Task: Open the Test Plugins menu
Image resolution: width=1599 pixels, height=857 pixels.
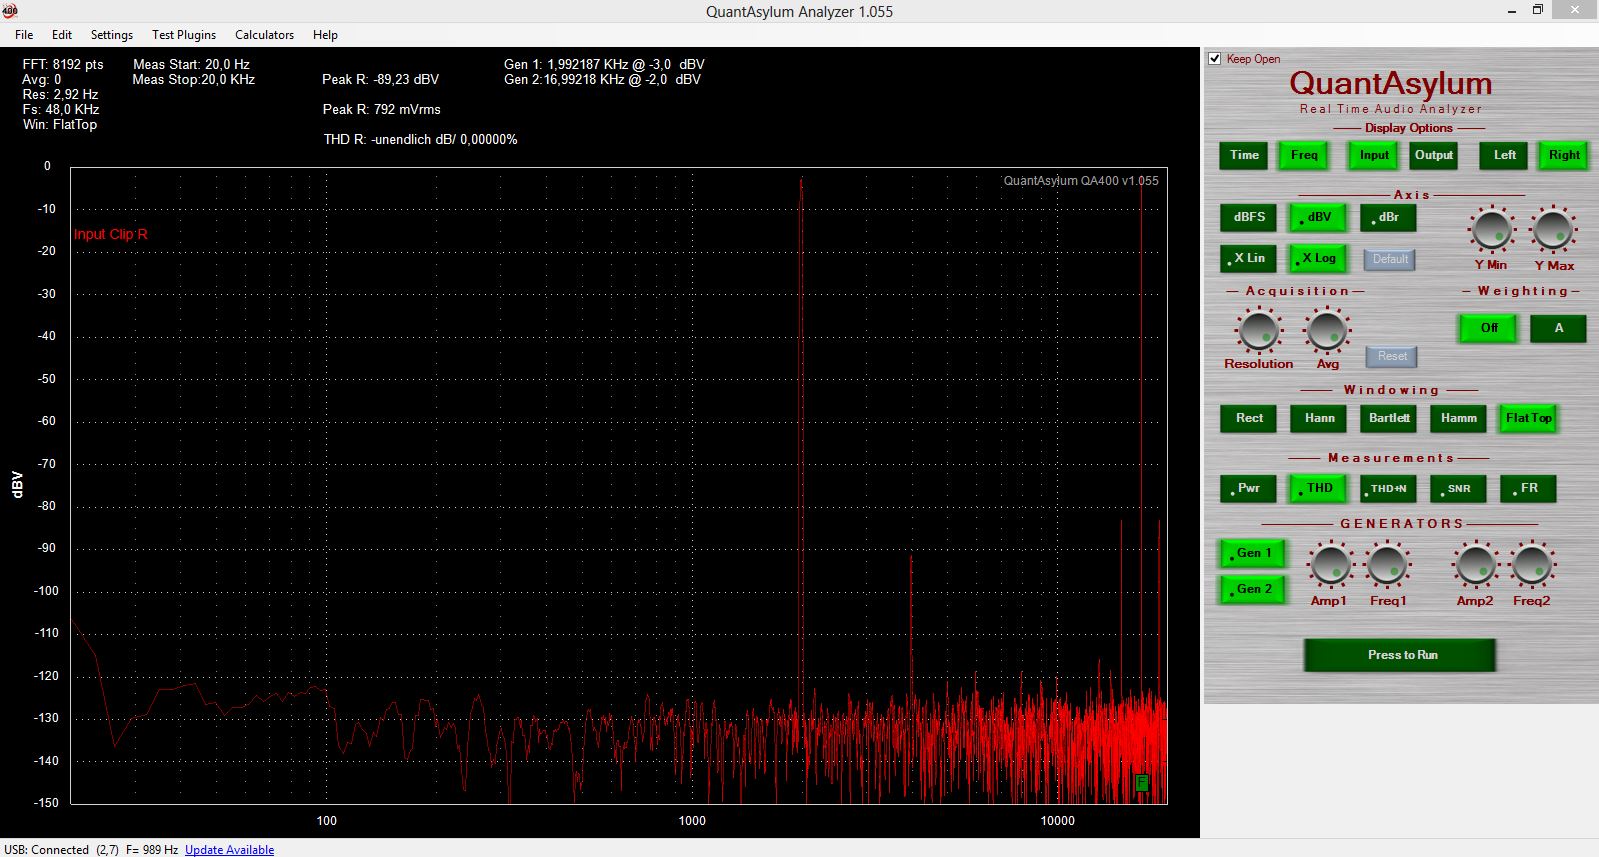Action: (184, 35)
